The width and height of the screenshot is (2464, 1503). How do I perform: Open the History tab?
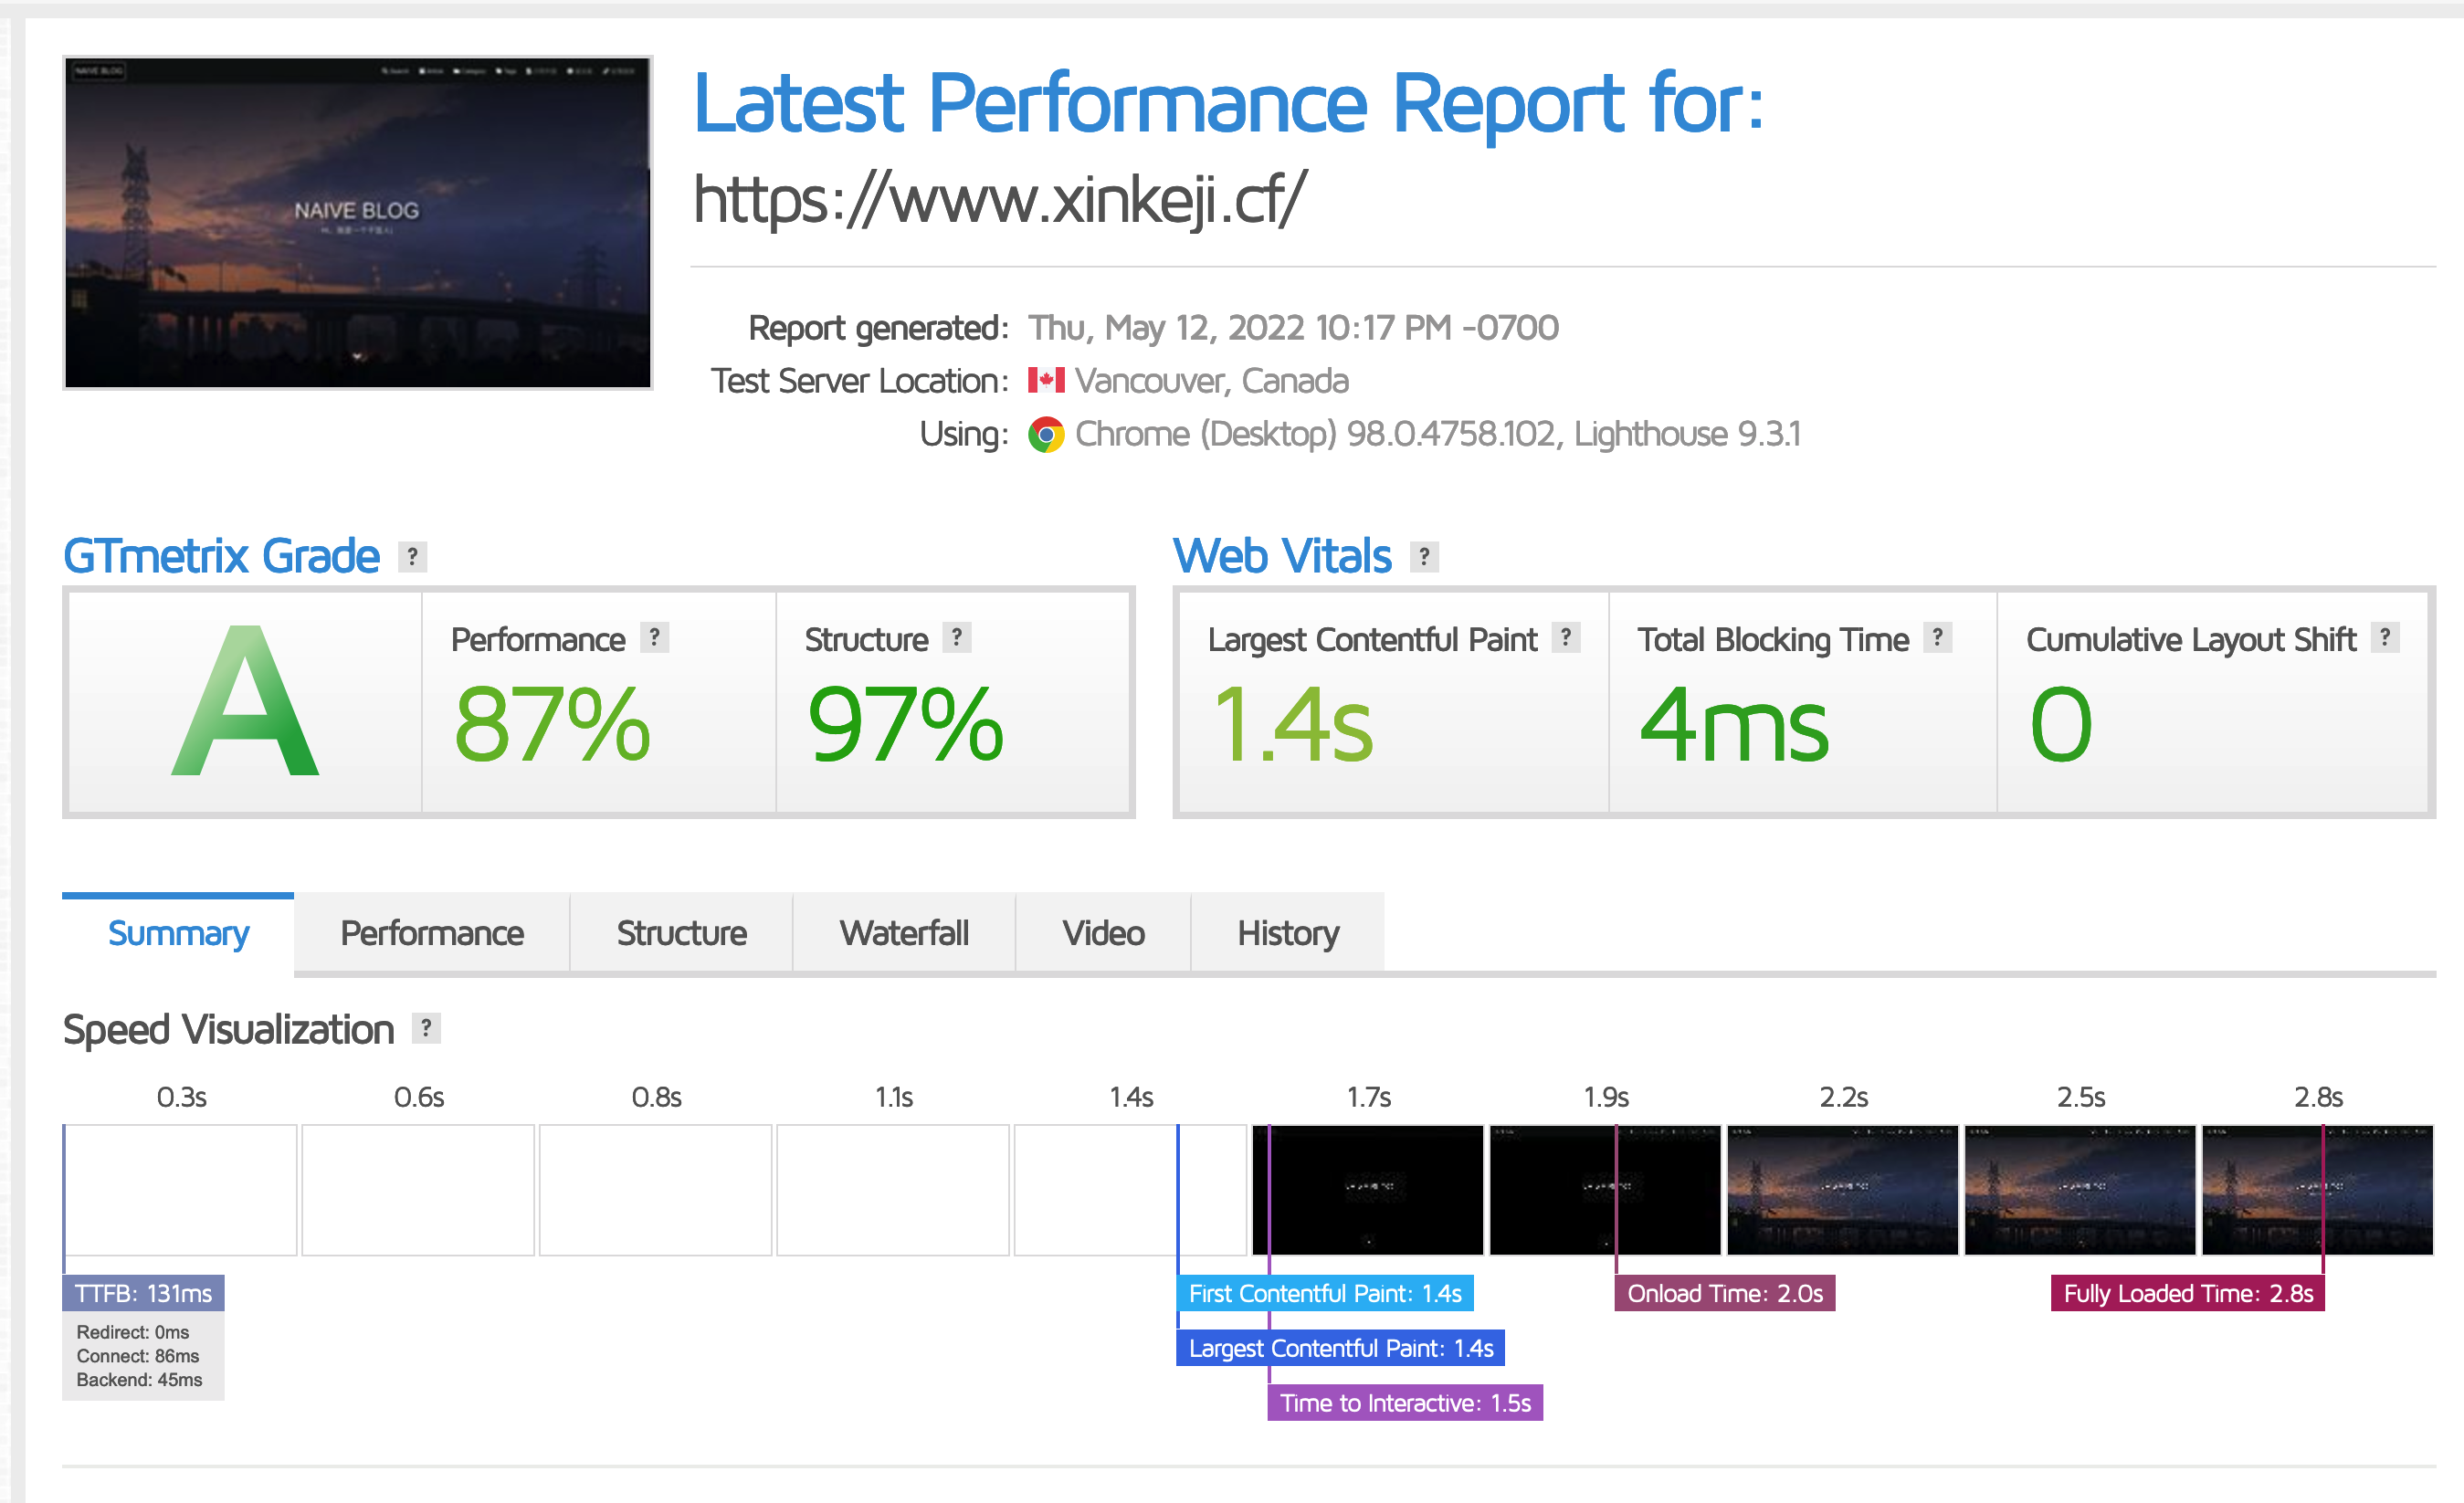1287,933
